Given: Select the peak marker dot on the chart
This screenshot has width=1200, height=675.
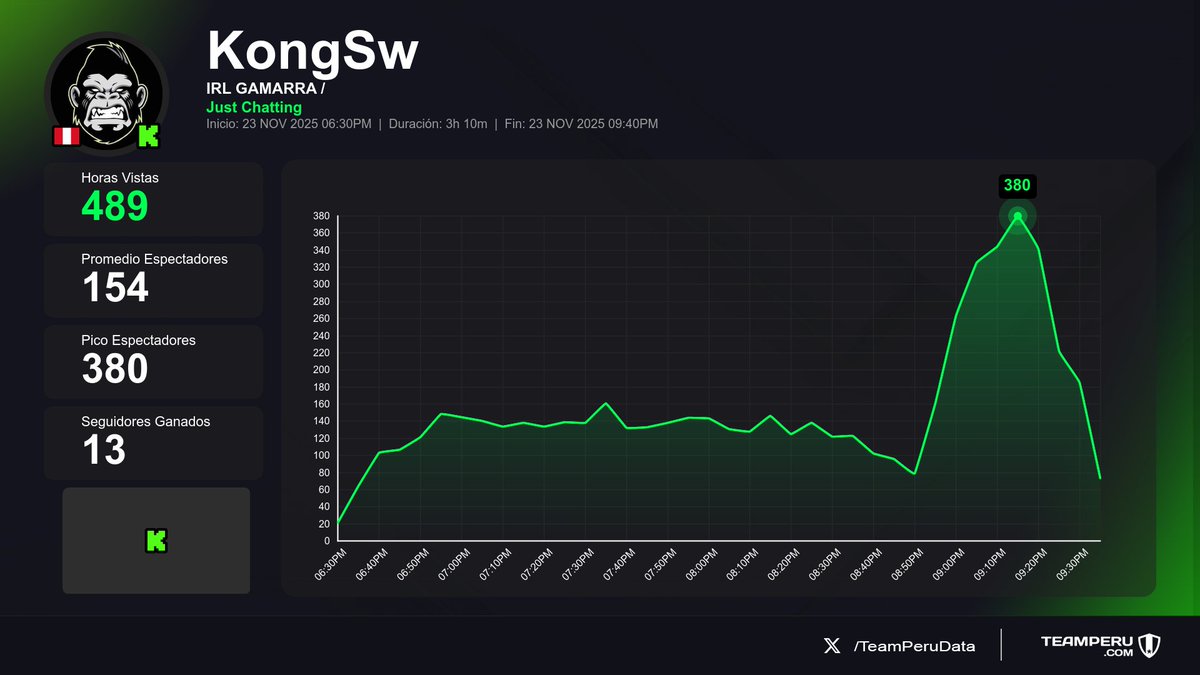Looking at the screenshot, I should coord(1018,215).
